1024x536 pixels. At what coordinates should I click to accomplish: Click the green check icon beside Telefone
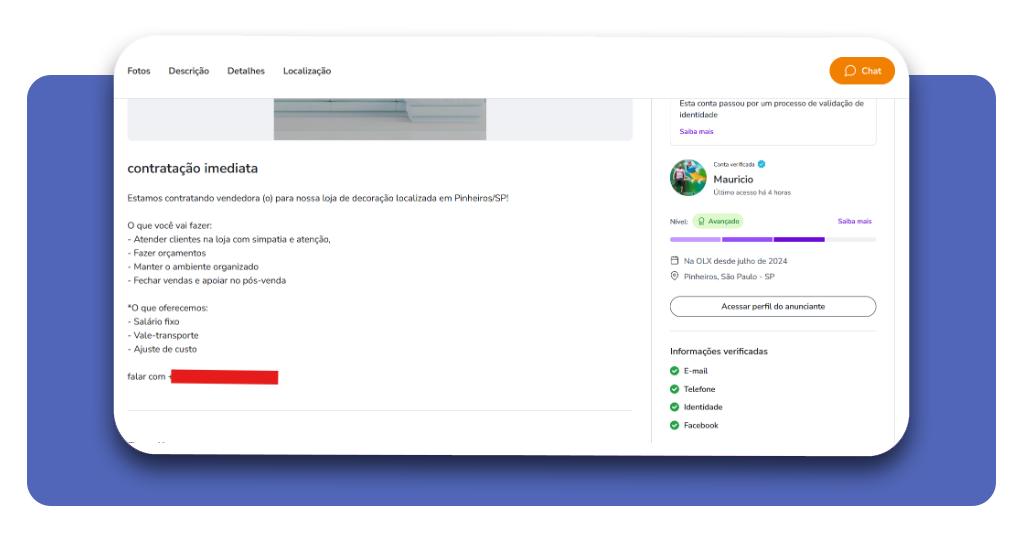(675, 389)
